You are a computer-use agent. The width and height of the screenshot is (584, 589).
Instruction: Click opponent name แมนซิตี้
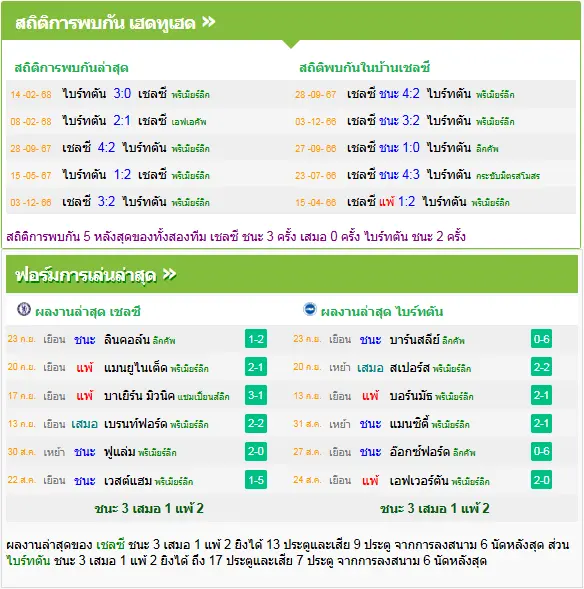click(409, 423)
